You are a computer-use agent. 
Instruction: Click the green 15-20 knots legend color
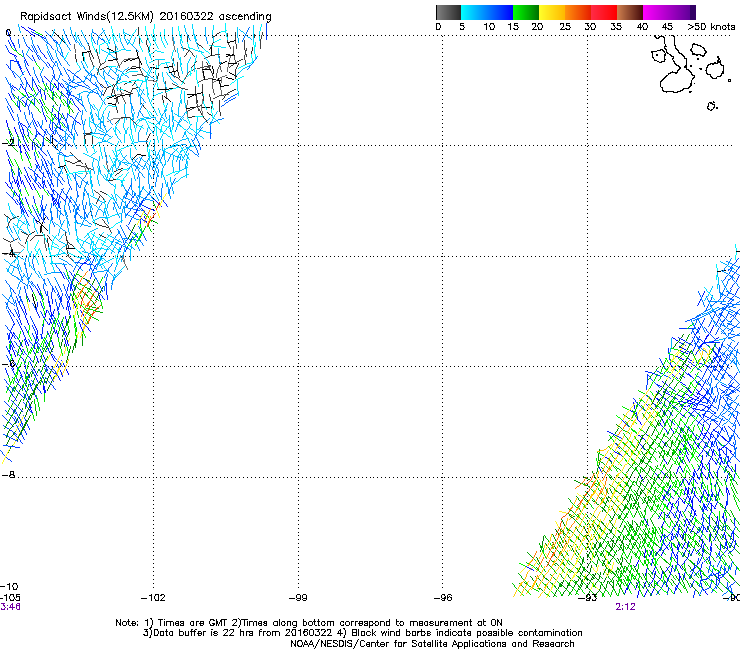click(x=526, y=12)
